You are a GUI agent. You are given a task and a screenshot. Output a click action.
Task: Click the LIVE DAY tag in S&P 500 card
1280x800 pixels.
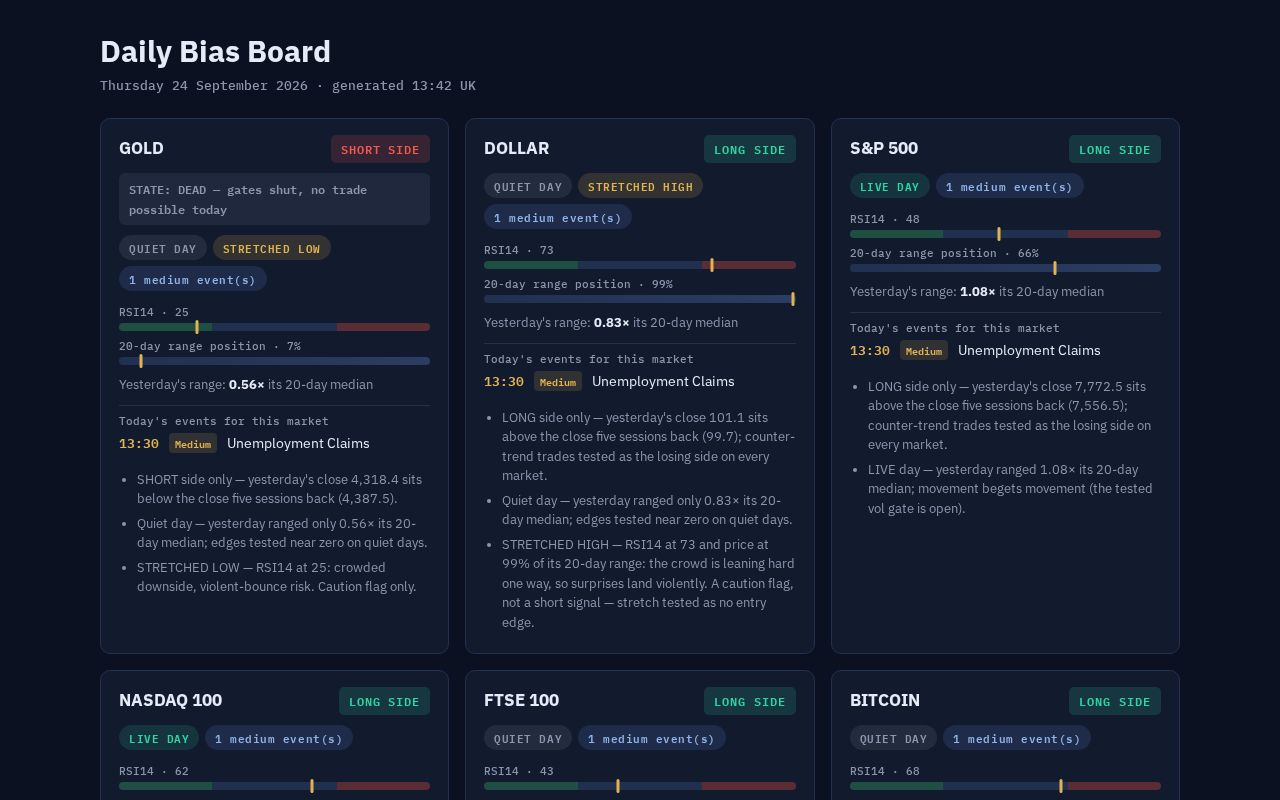pos(890,186)
